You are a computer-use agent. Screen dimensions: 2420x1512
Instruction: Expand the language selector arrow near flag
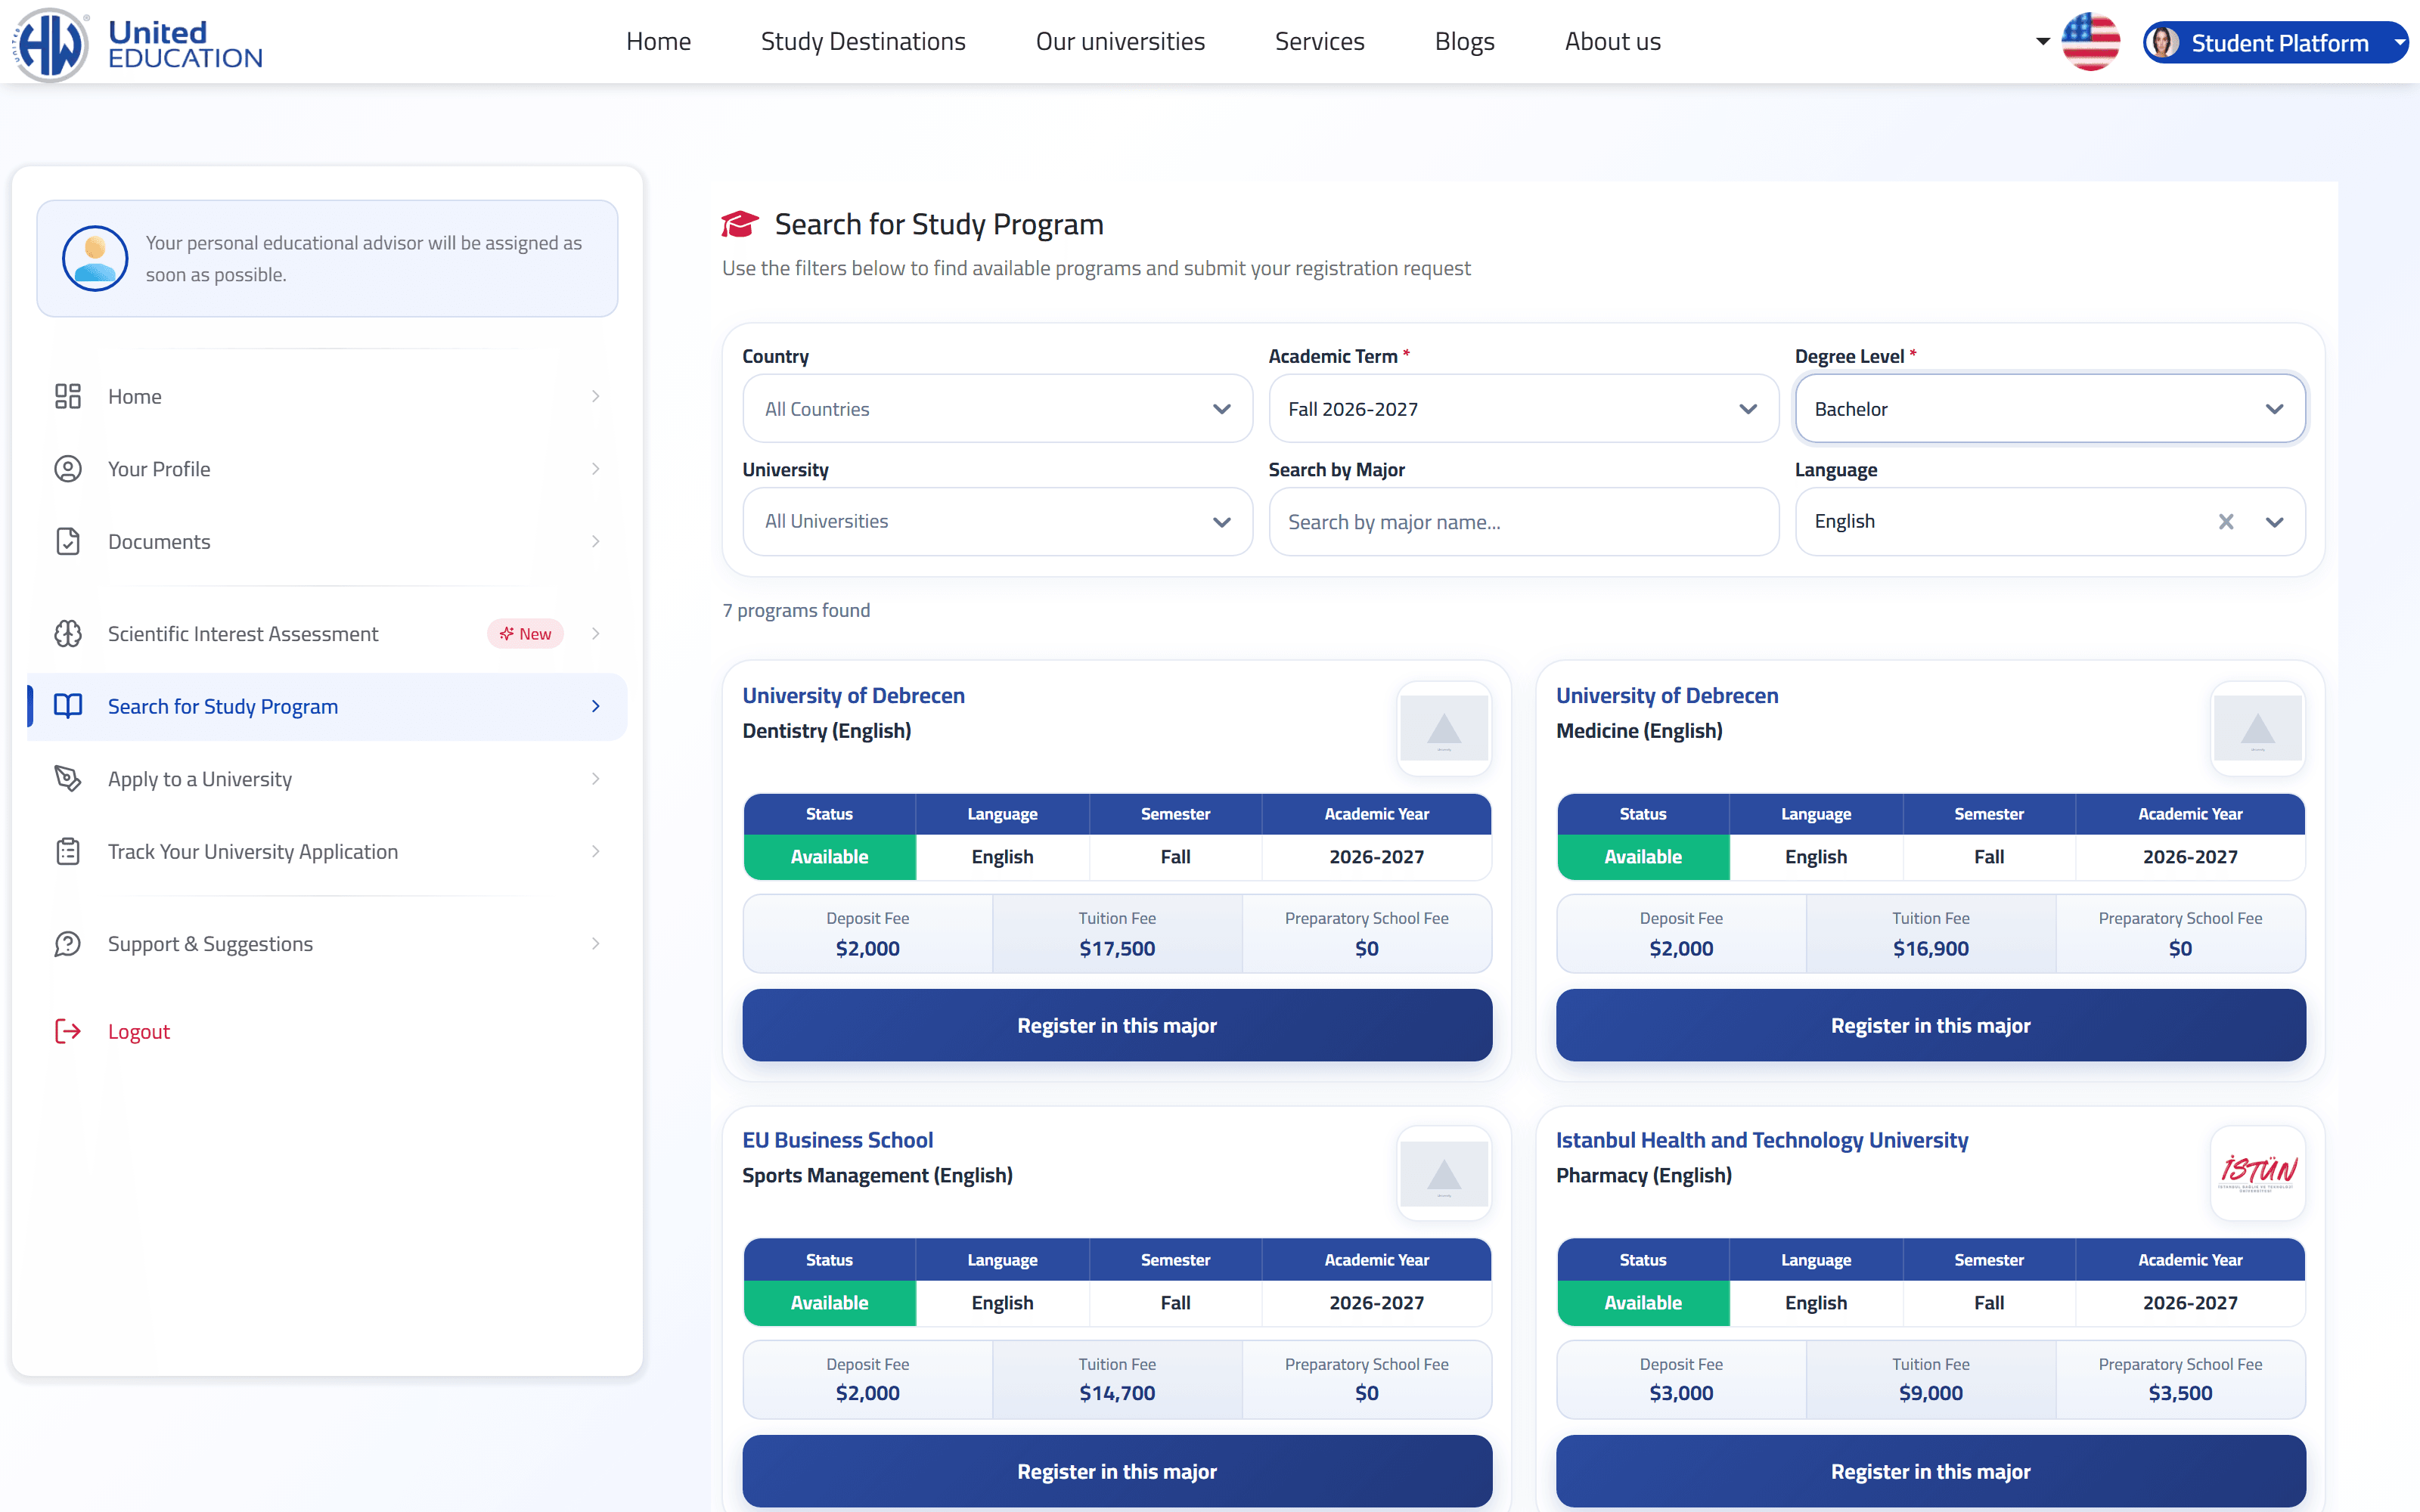2043,42
